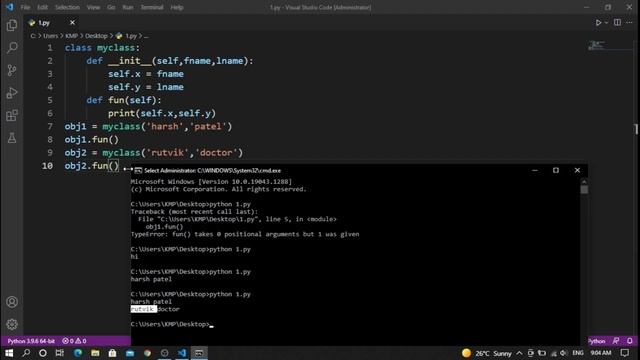The image size is (640, 360).
Task: Open the Go menu
Action: pyautogui.click(x=111, y=7)
